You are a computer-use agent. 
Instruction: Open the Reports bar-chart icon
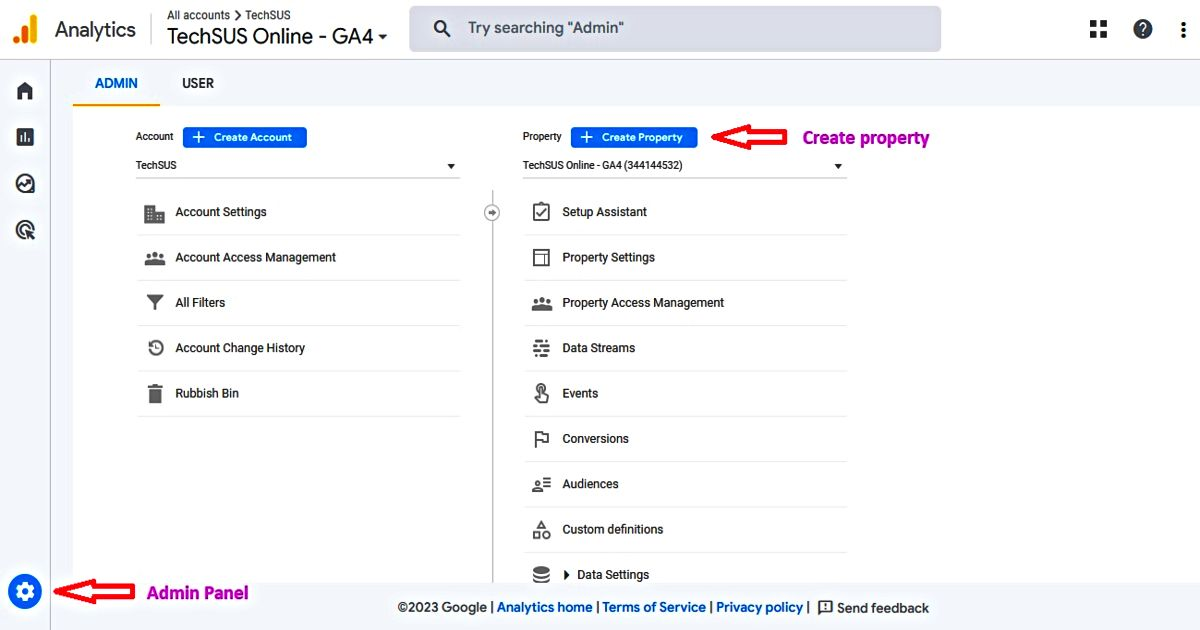click(25, 137)
